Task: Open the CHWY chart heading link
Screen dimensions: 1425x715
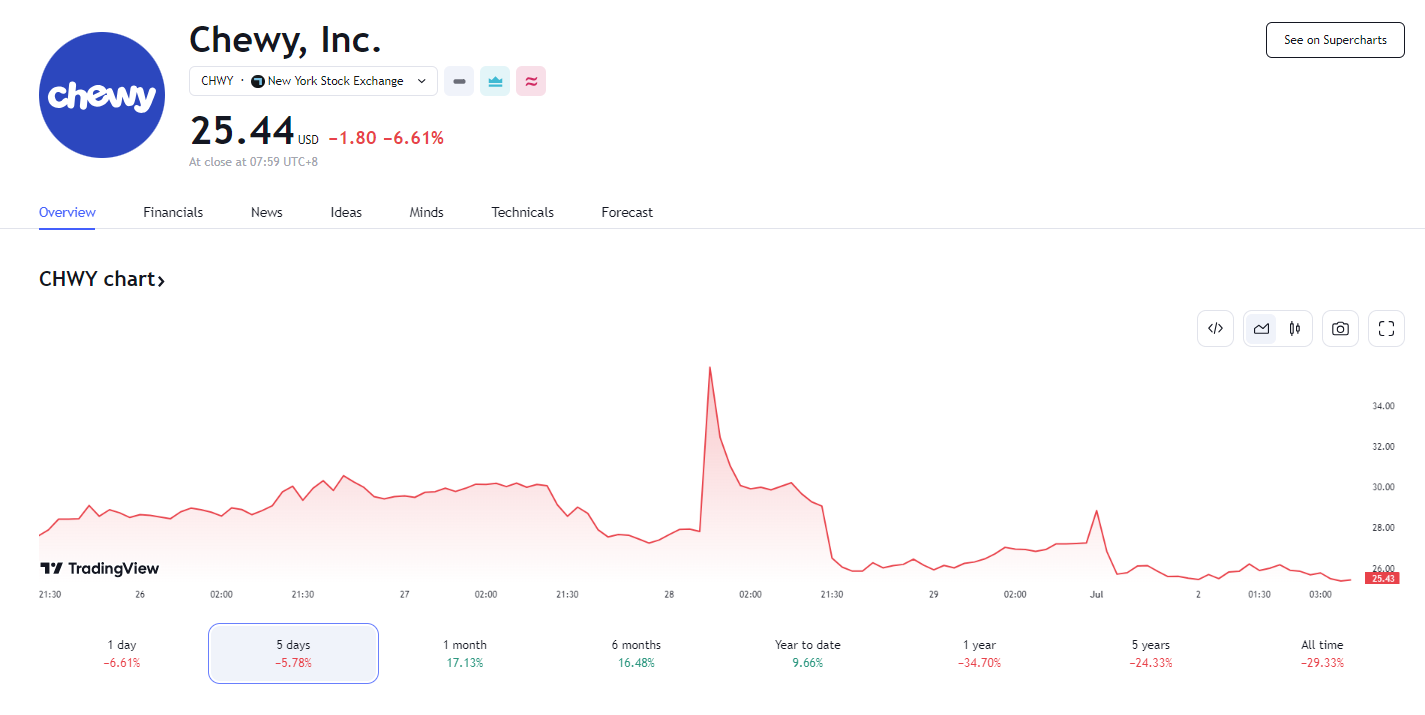Action: click(101, 279)
